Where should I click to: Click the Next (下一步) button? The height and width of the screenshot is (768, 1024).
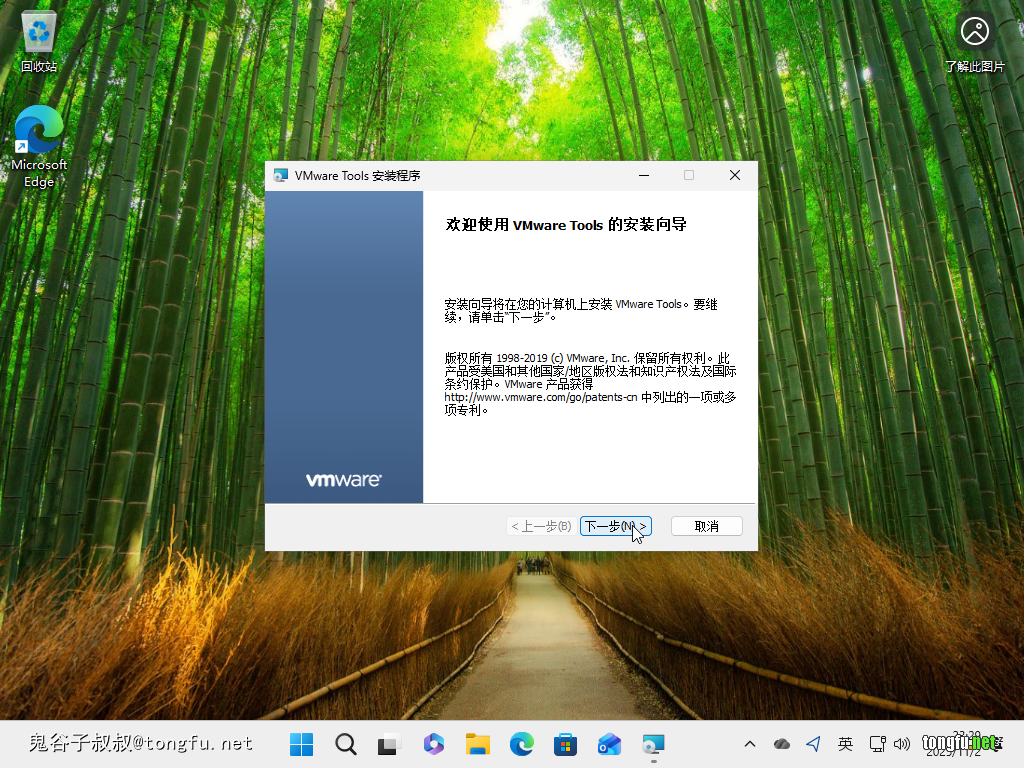click(x=615, y=526)
